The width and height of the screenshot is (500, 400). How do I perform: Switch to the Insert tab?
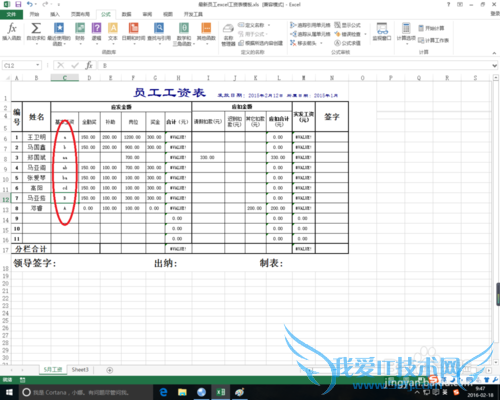tap(55, 14)
